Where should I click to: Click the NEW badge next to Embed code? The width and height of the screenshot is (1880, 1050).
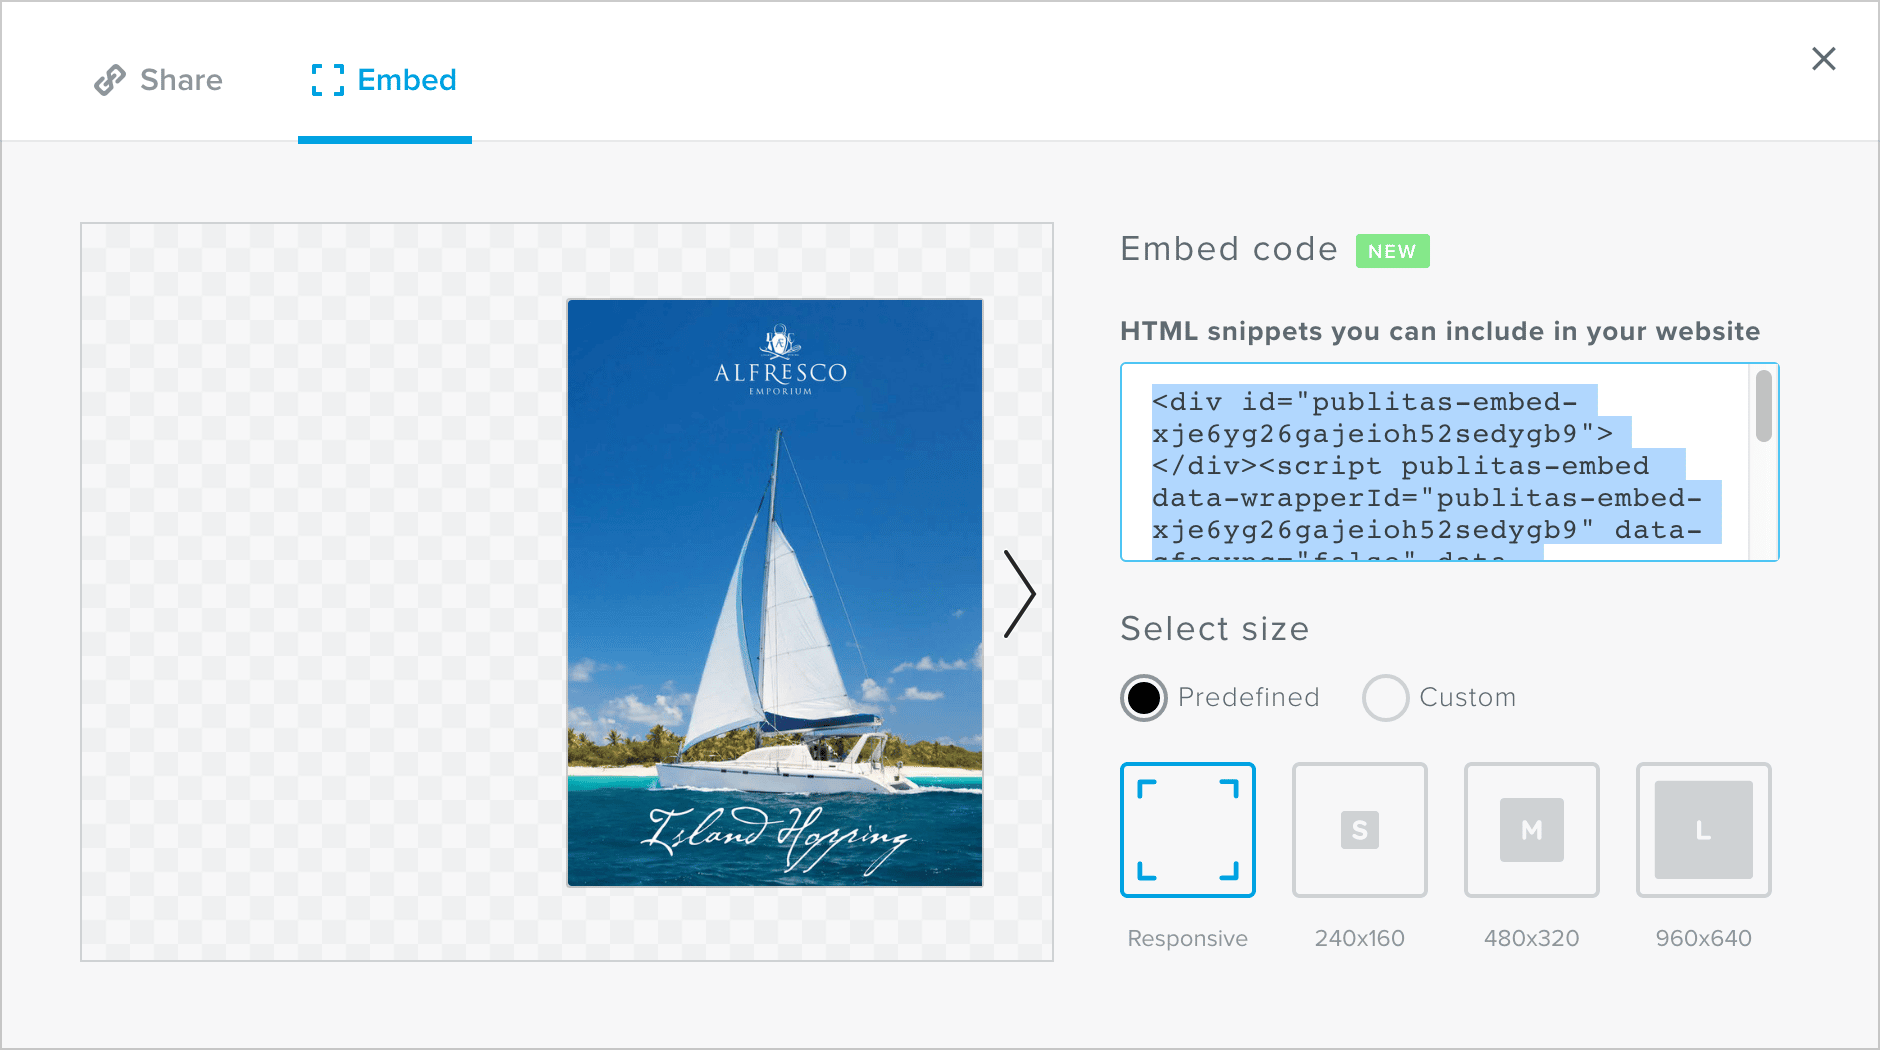(x=1392, y=251)
